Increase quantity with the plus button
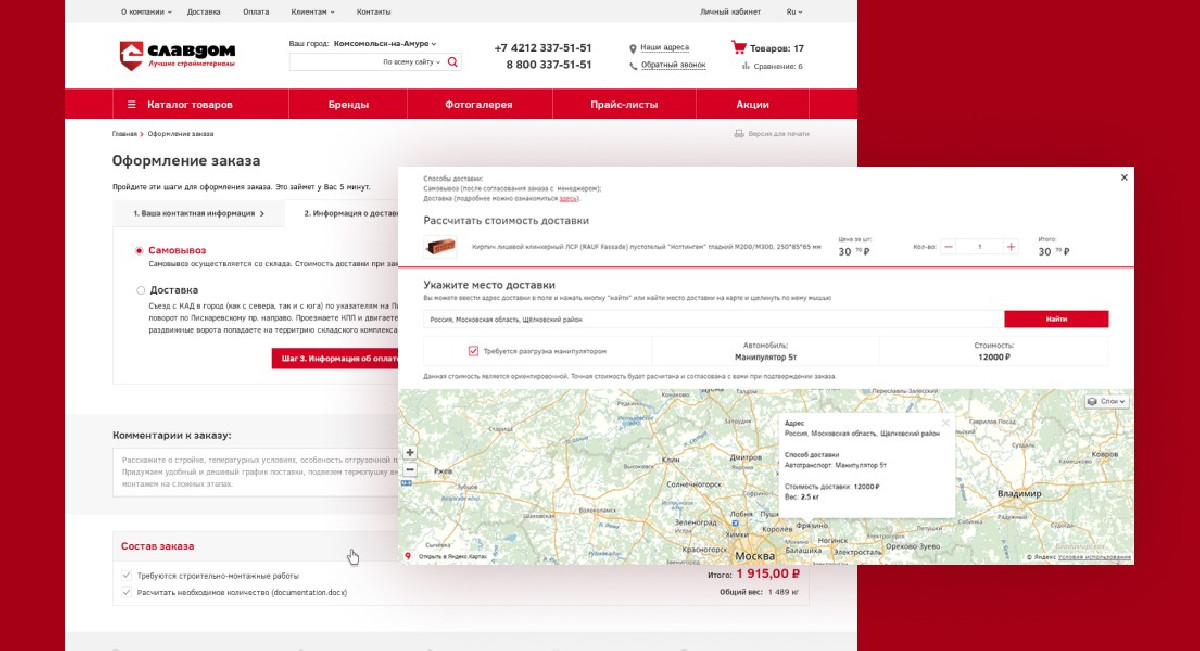 point(1011,247)
